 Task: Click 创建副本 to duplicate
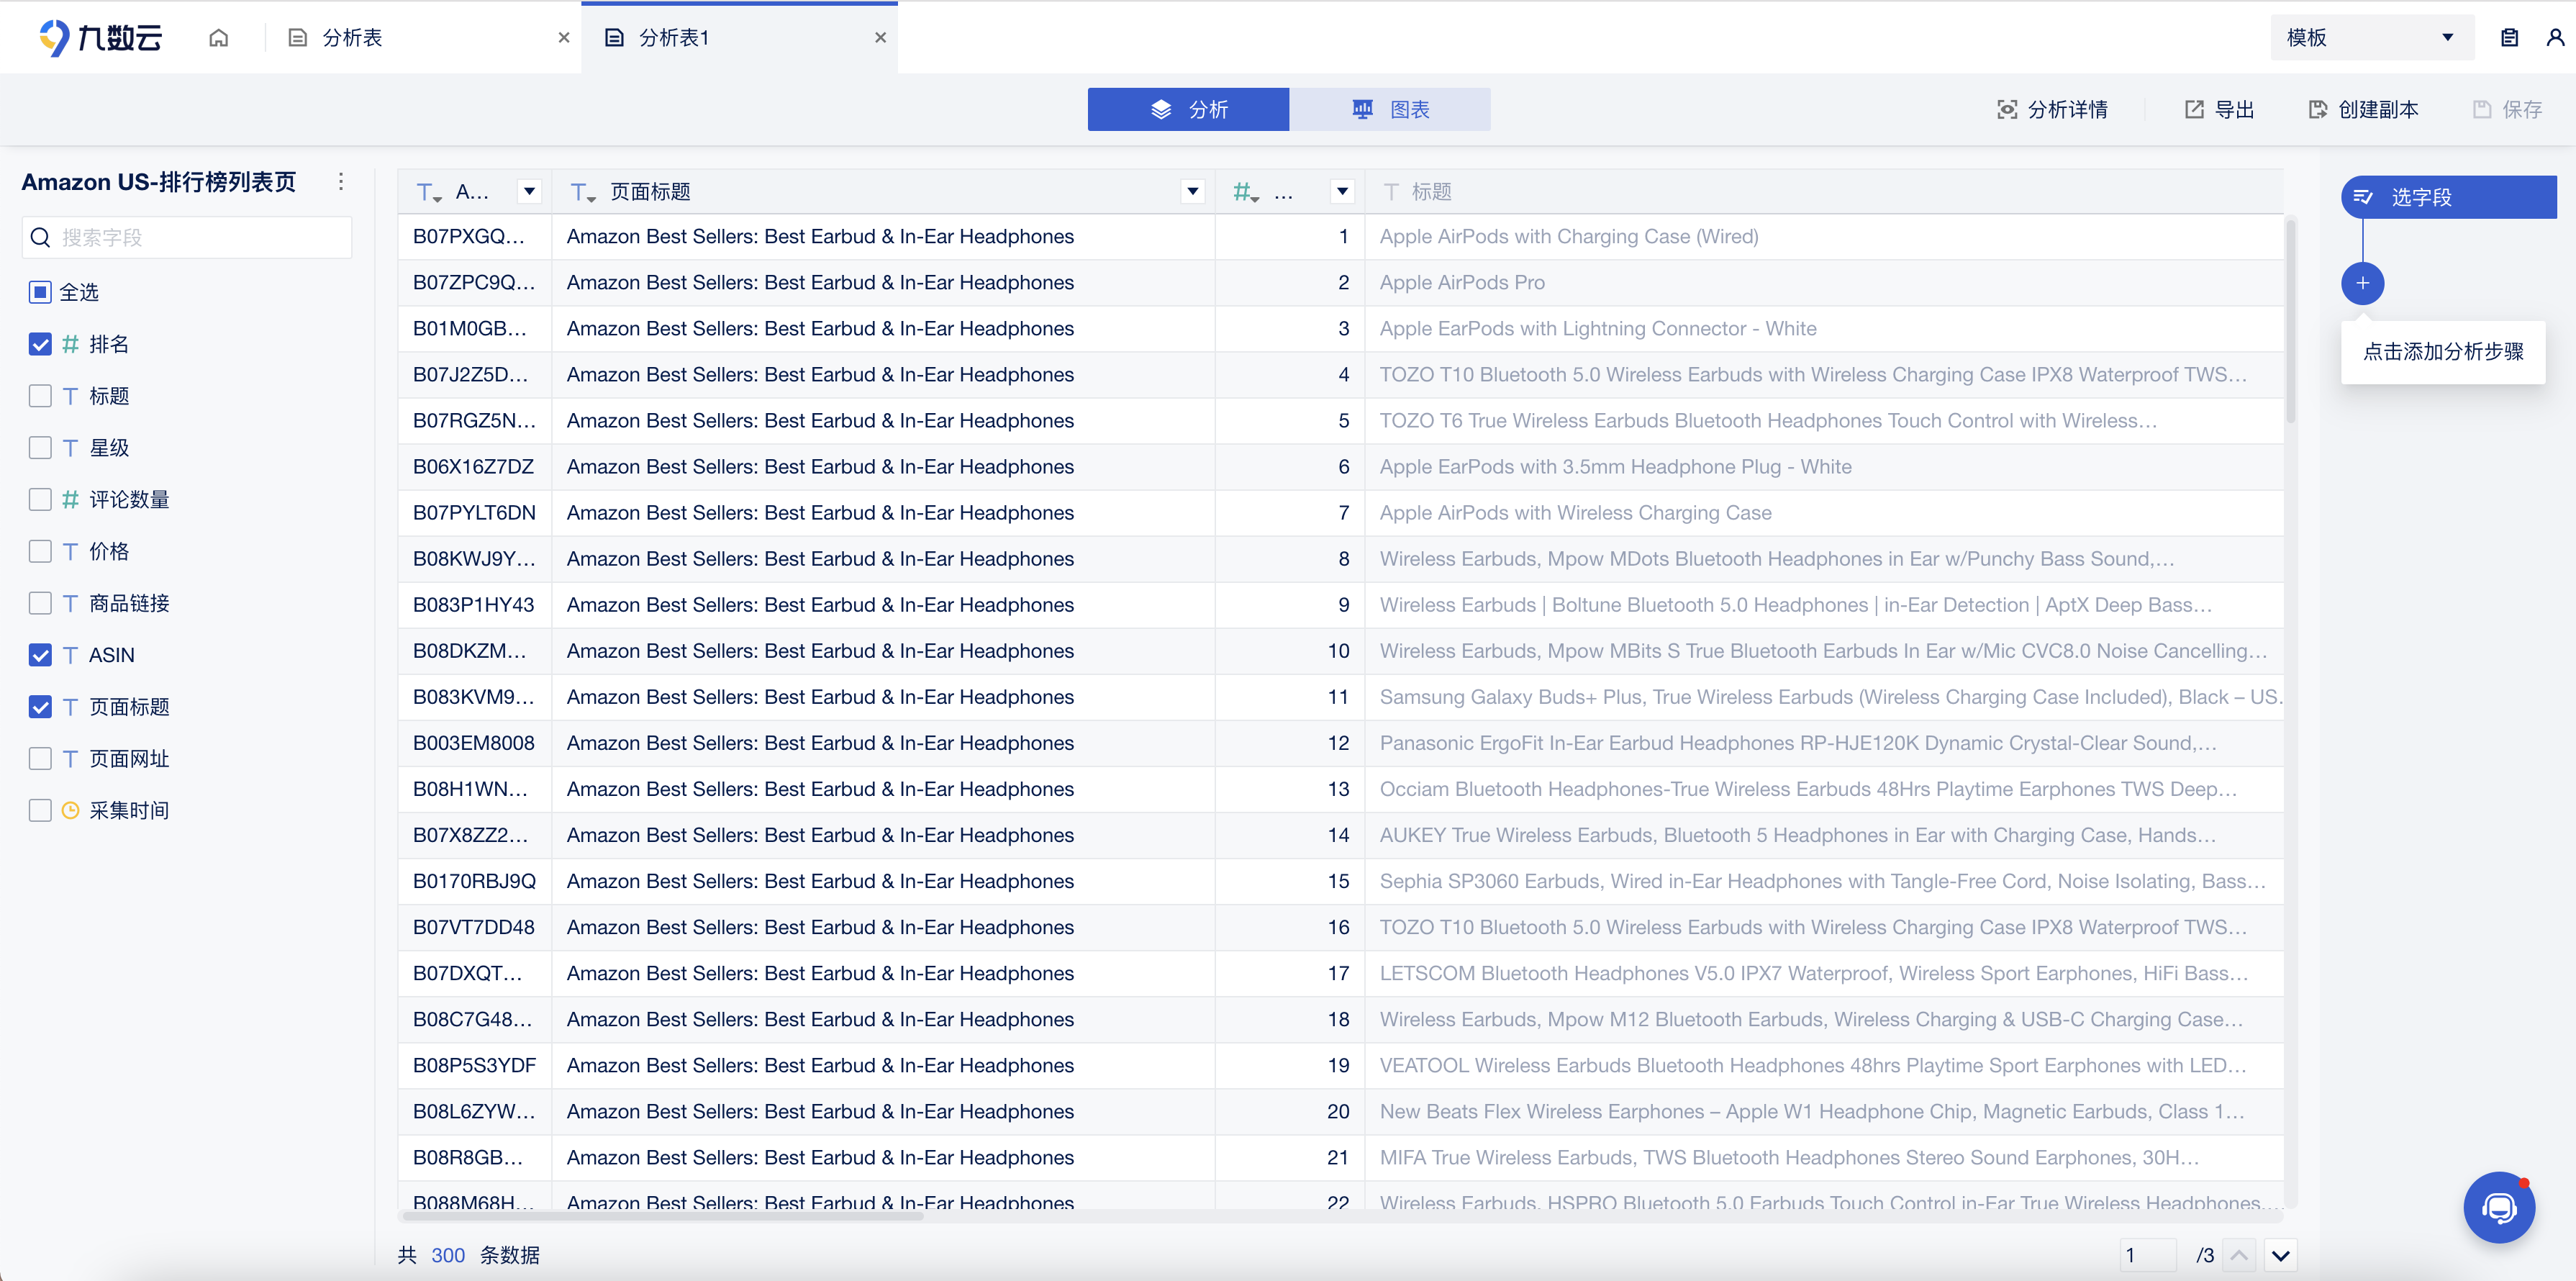tap(2363, 110)
